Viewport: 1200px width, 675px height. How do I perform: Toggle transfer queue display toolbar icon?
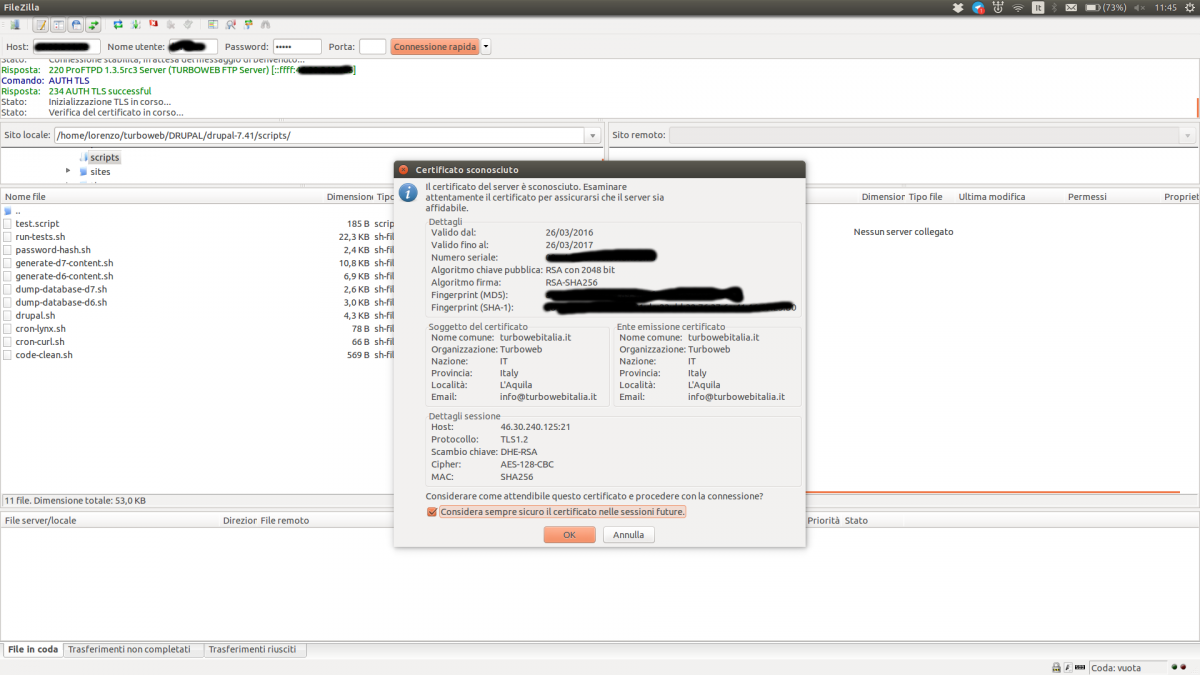pos(93,24)
